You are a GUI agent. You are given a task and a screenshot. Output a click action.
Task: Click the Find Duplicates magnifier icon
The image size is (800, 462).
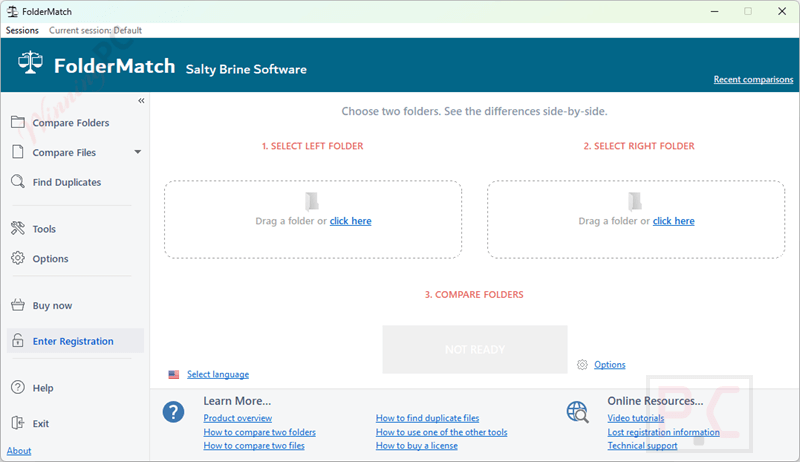(x=18, y=182)
